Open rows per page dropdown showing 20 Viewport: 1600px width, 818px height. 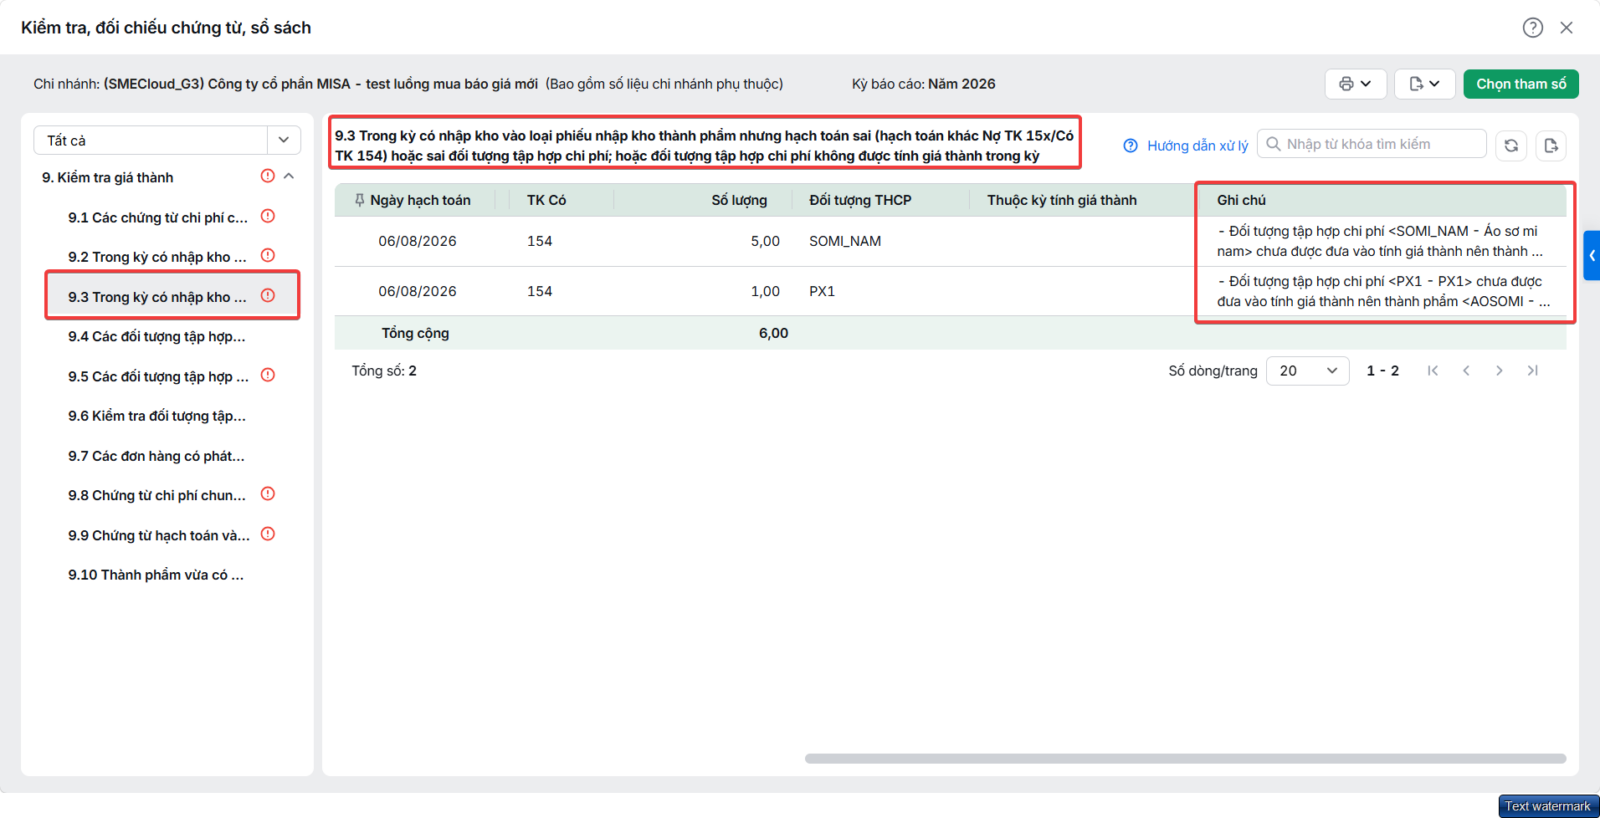pyautogui.click(x=1307, y=371)
